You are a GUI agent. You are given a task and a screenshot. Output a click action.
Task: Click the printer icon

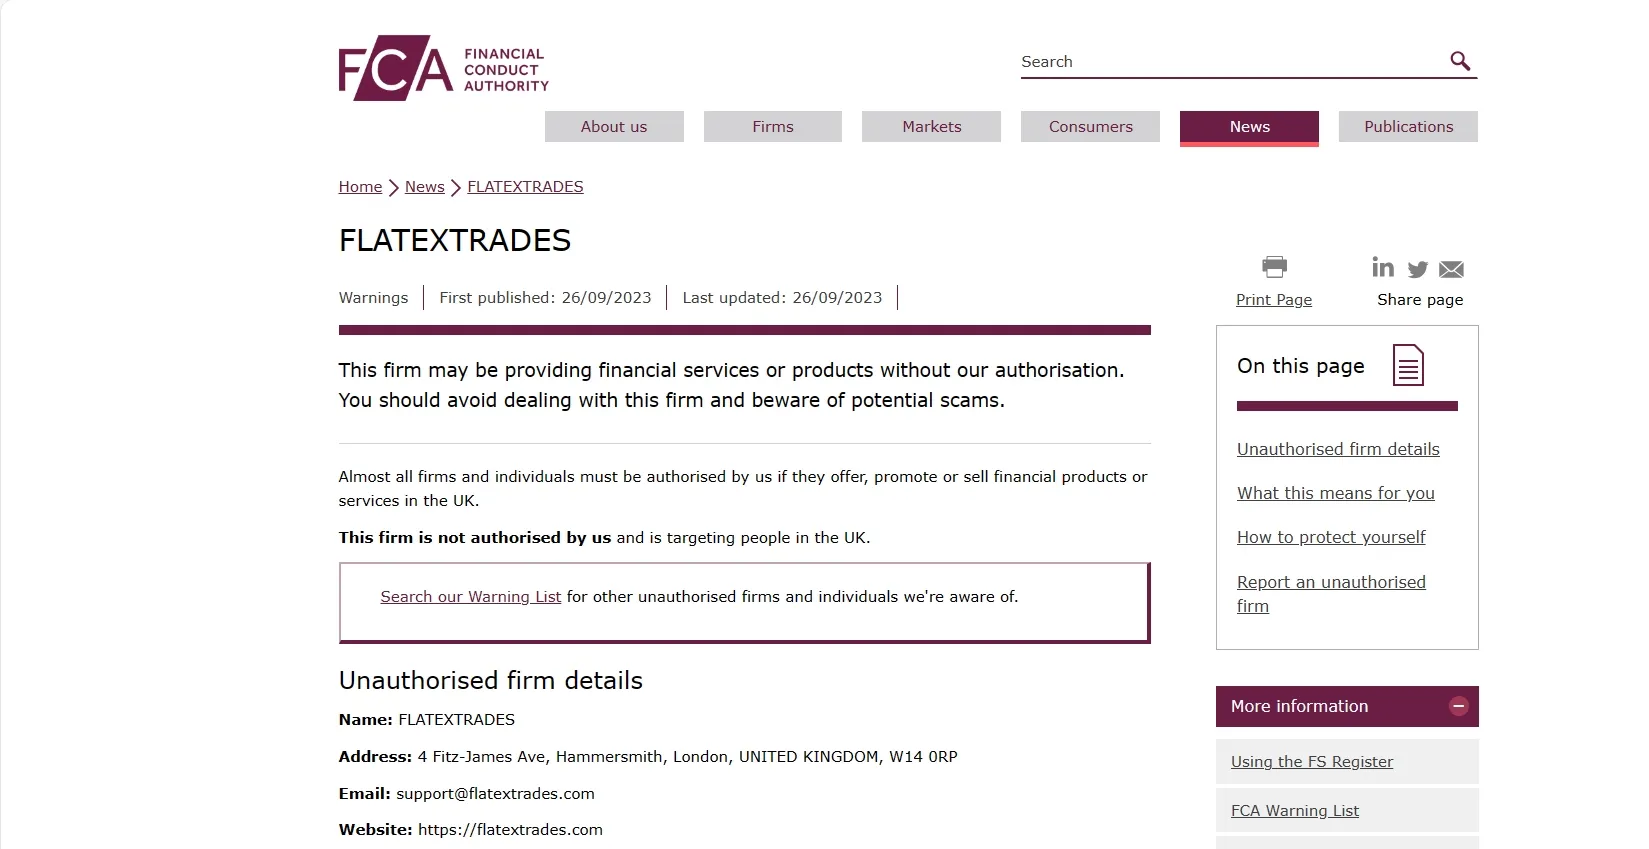point(1274,266)
